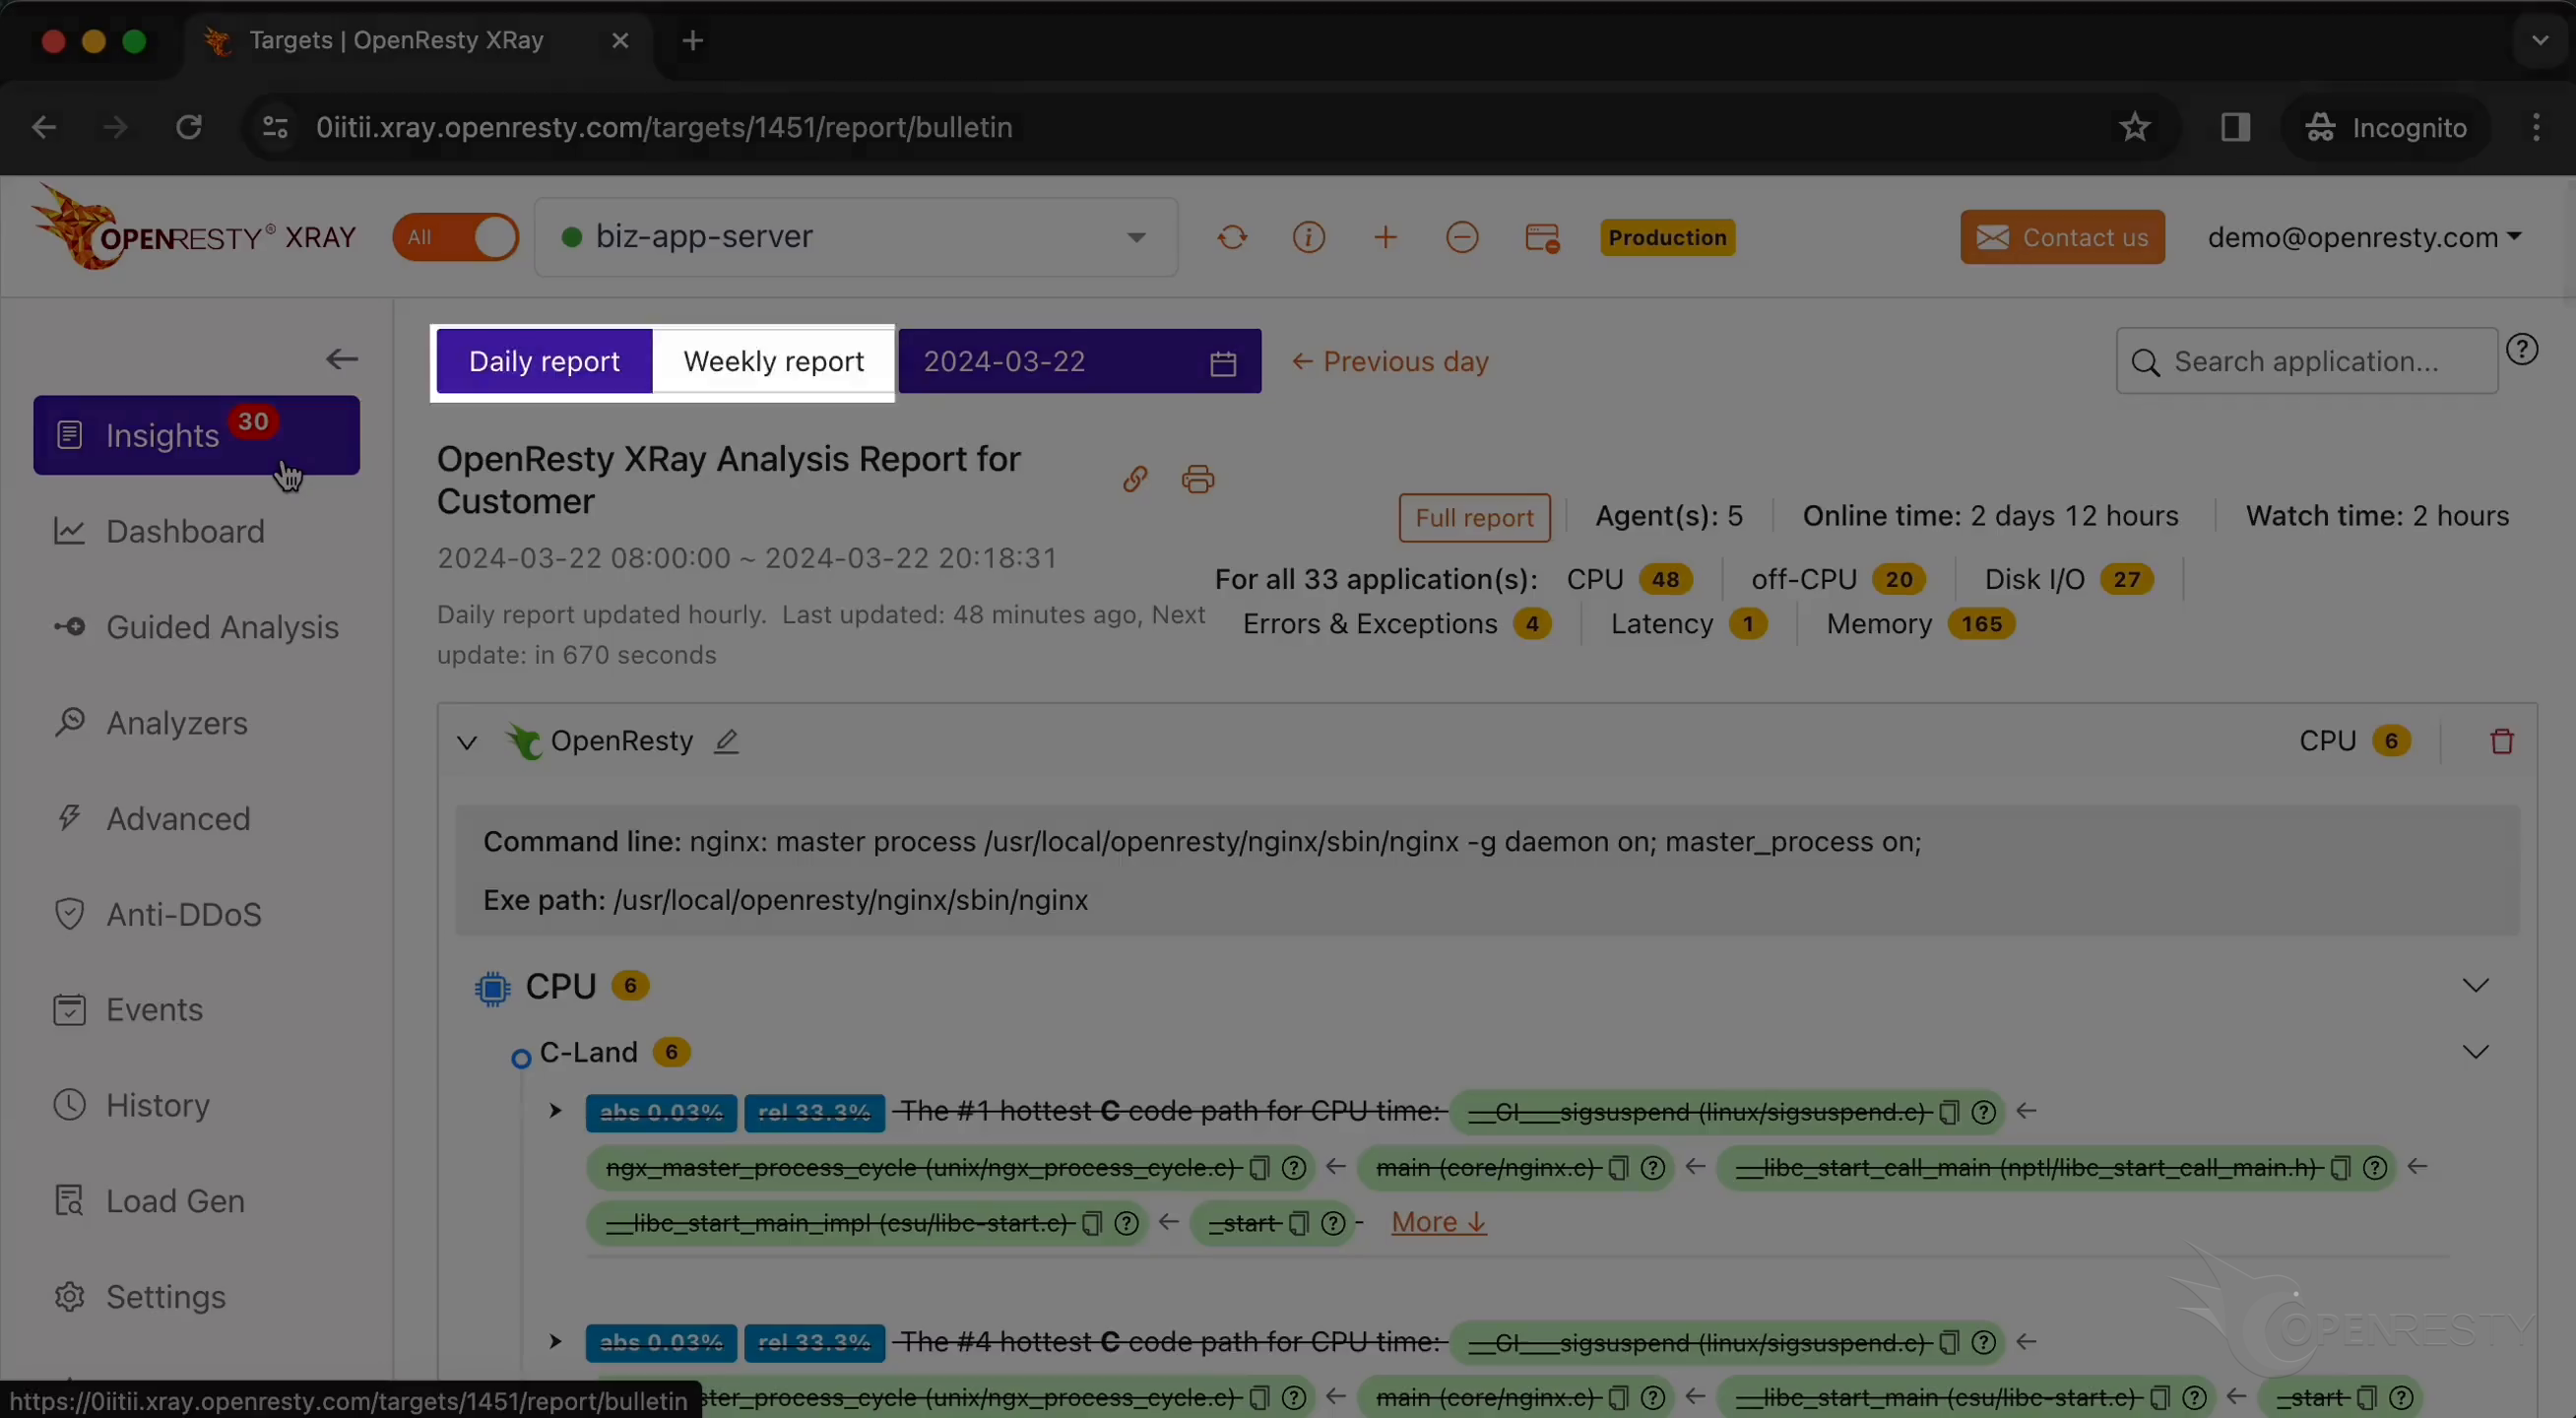Edit the OpenResty application name pencil icon
The width and height of the screenshot is (2576, 1418).
(x=726, y=741)
